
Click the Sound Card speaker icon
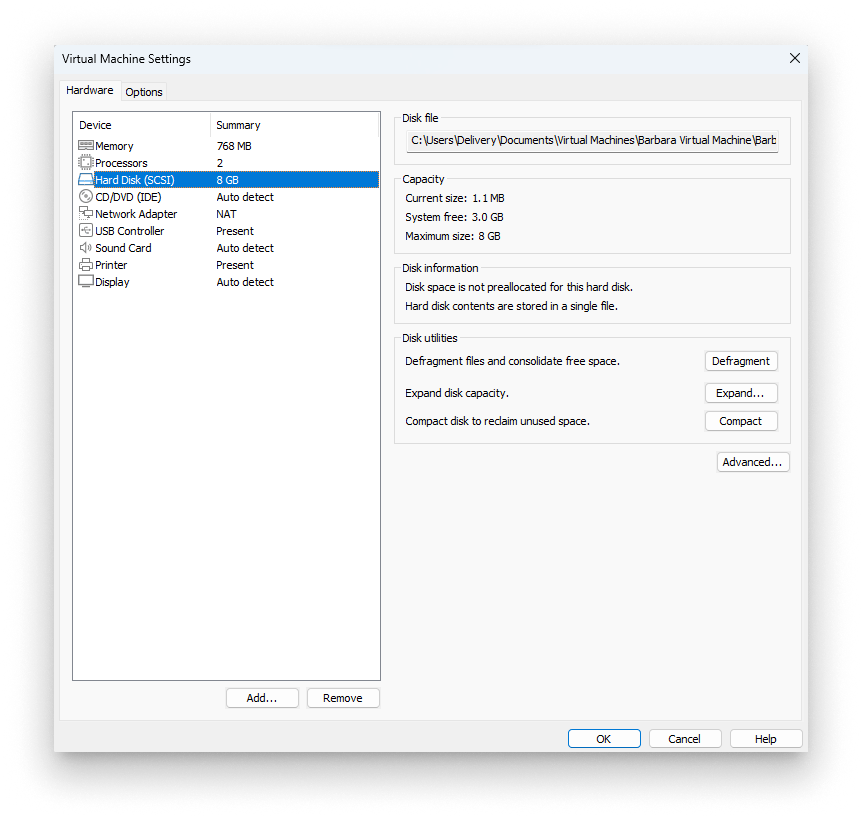click(x=86, y=248)
